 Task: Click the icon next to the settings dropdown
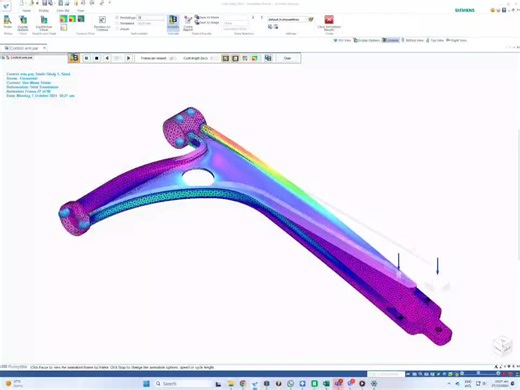coord(311,19)
